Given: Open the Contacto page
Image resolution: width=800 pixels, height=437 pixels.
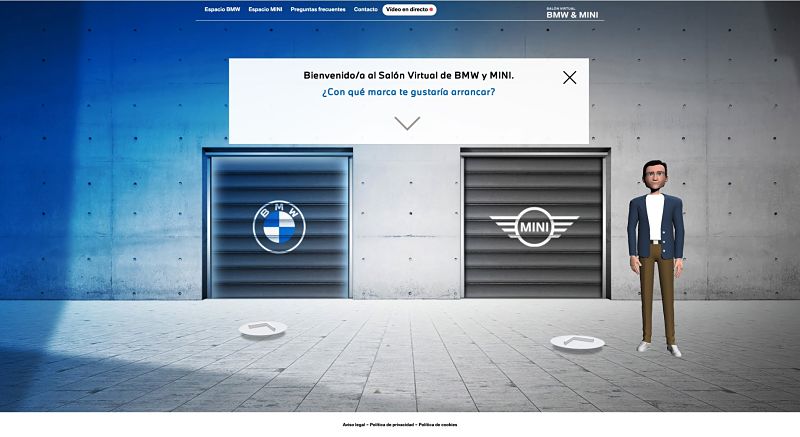Looking at the screenshot, I should point(366,9).
